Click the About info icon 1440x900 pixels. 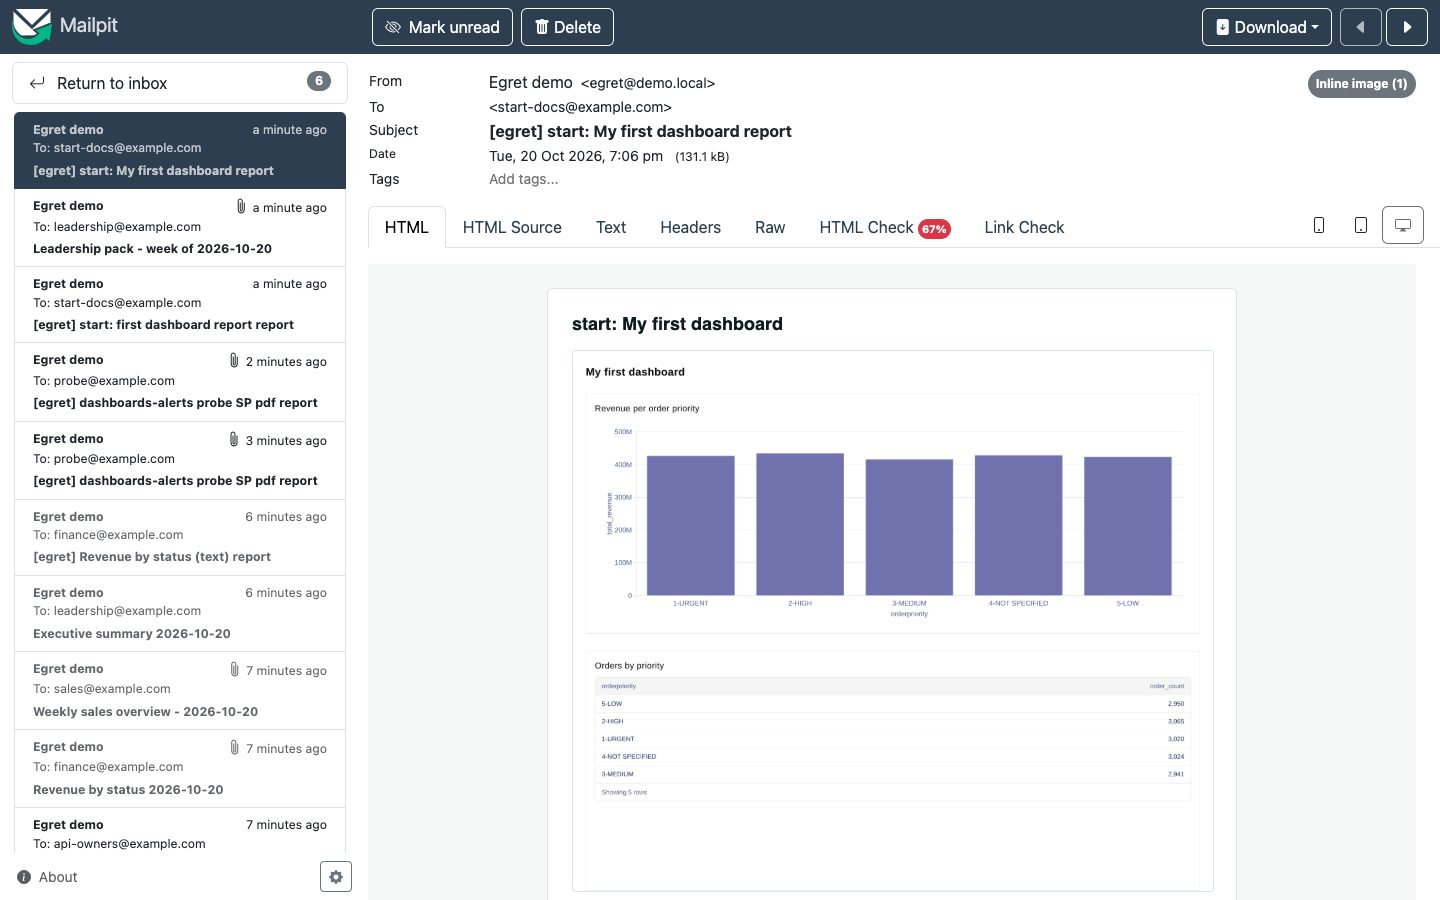[x=24, y=877]
